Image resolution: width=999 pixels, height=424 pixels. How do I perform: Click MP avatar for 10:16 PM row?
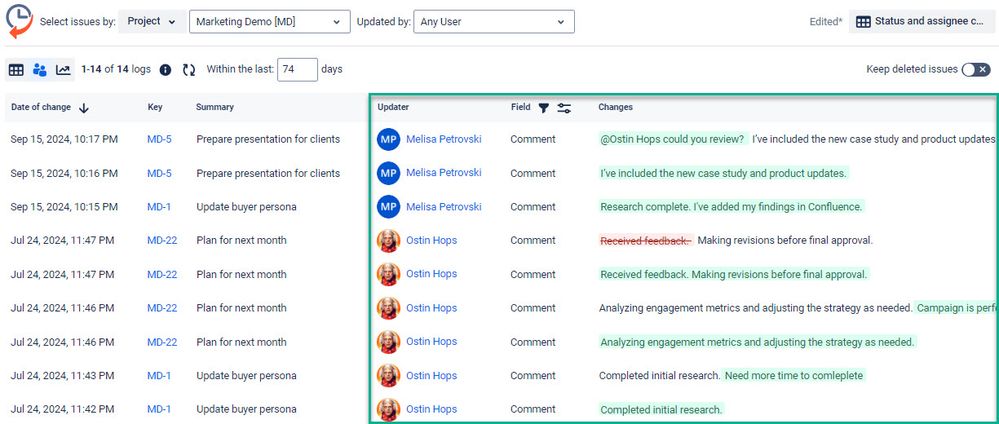(x=388, y=173)
